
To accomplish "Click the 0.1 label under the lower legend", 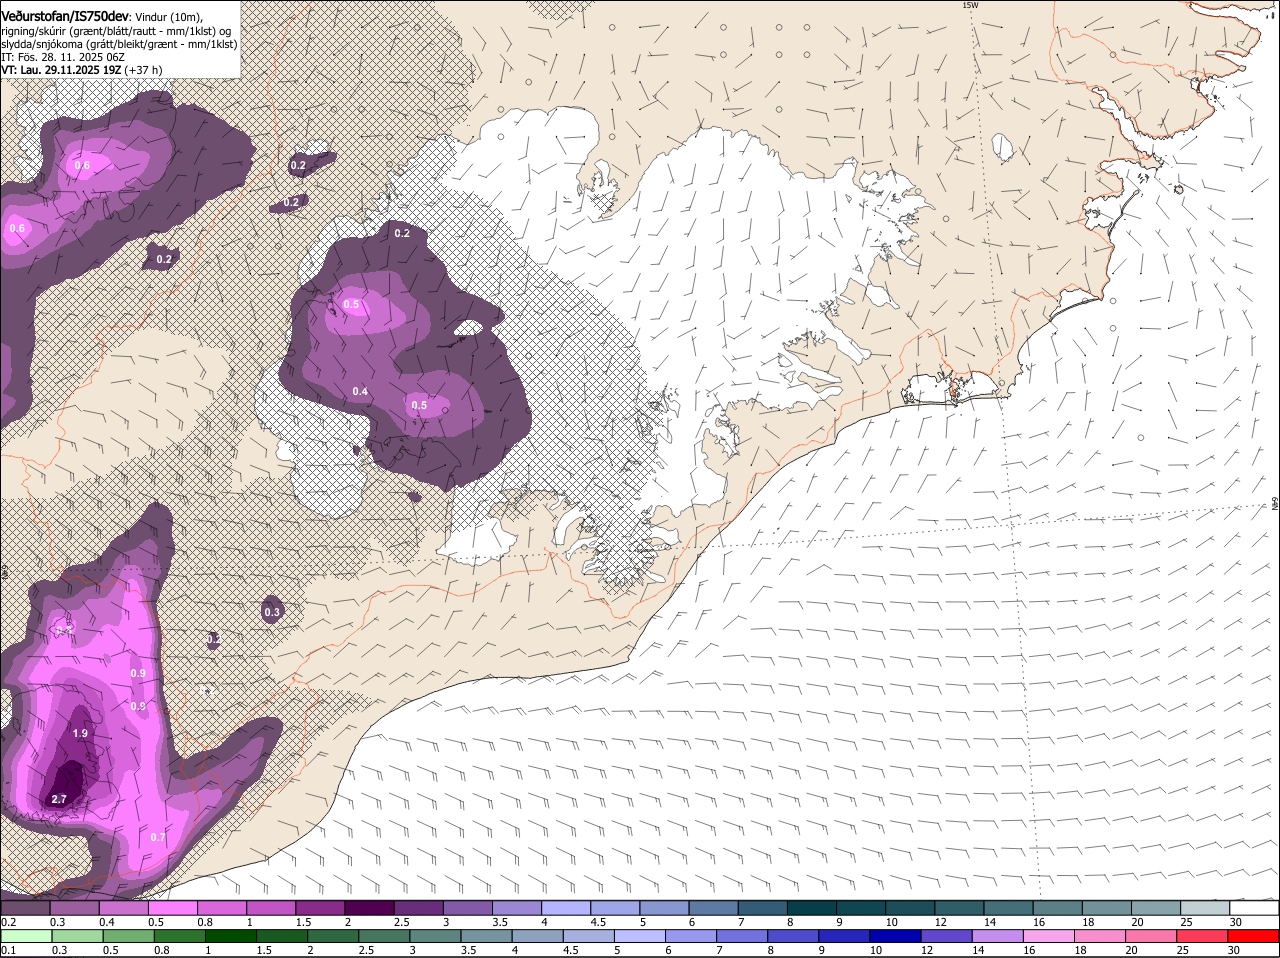I will point(8,951).
